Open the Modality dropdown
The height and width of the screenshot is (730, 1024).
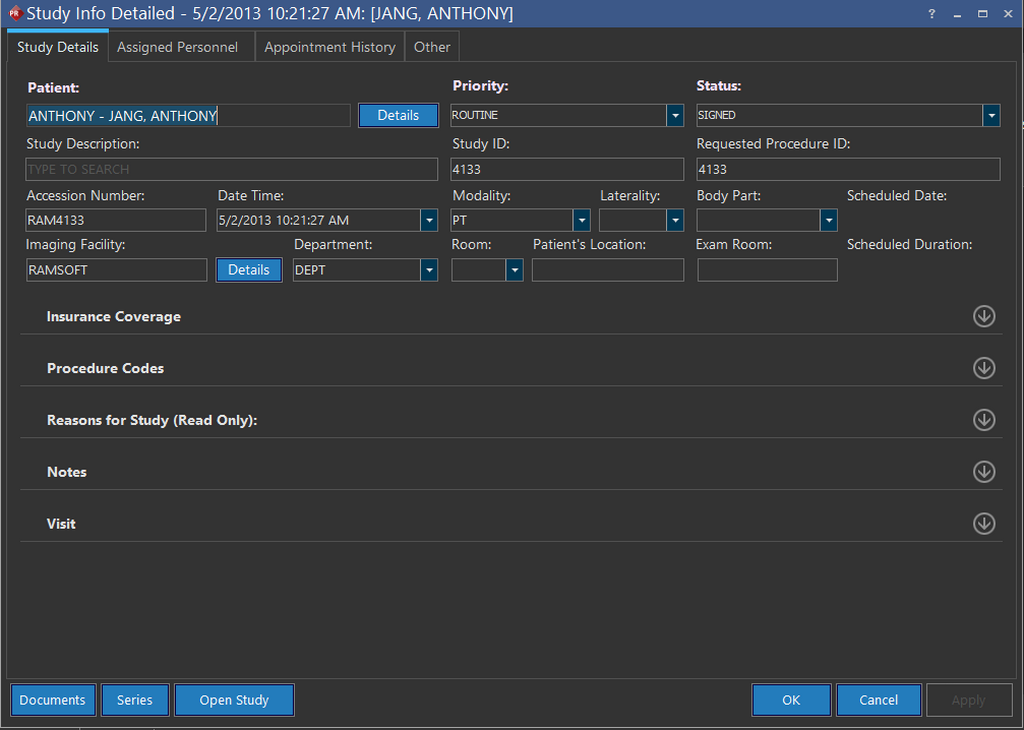(x=581, y=220)
